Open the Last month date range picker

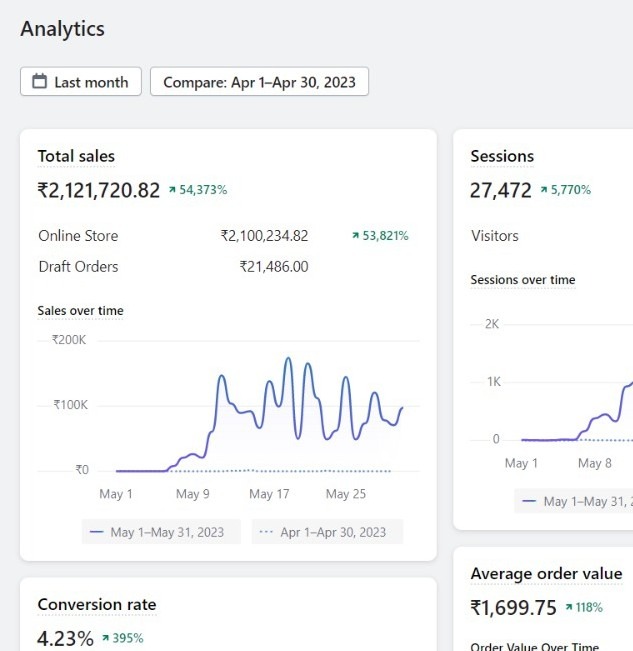point(81,82)
